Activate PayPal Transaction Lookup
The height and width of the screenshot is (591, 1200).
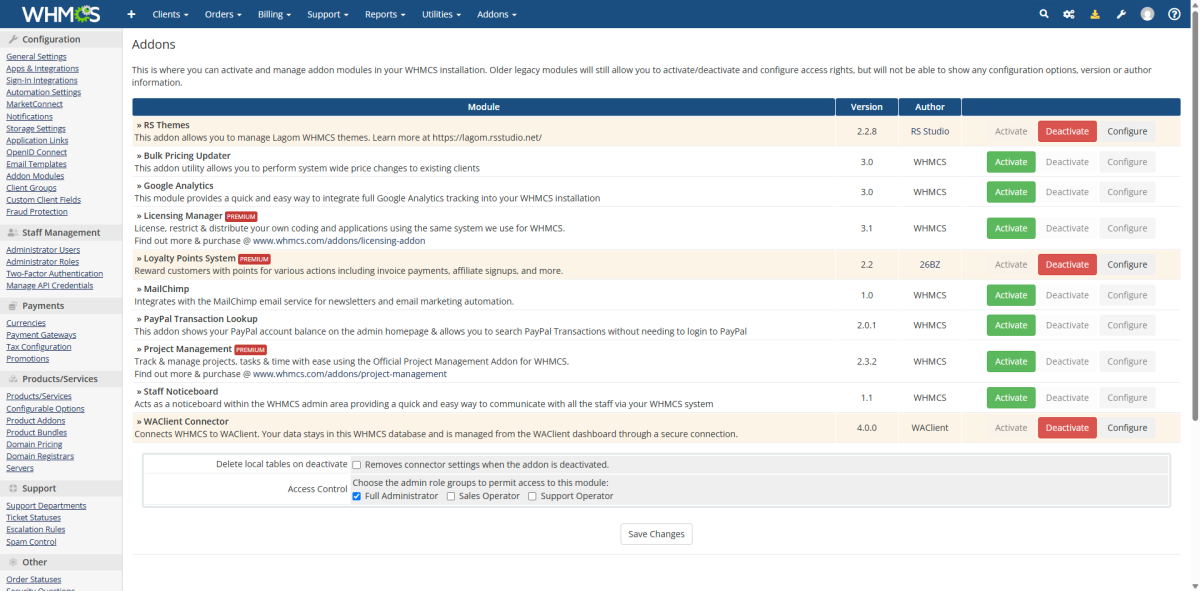[x=1011, y=325]
